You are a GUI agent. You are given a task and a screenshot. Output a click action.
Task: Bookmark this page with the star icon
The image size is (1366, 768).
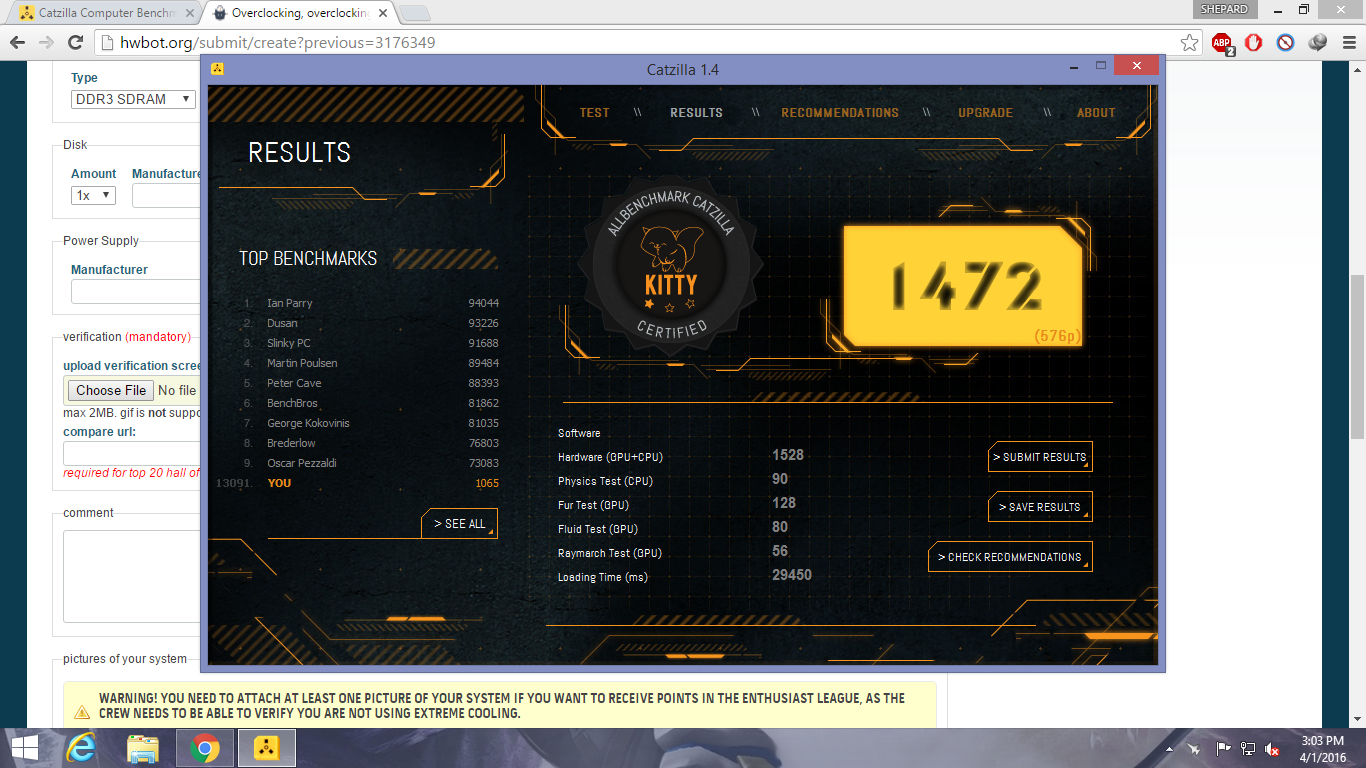point(1189,43)
